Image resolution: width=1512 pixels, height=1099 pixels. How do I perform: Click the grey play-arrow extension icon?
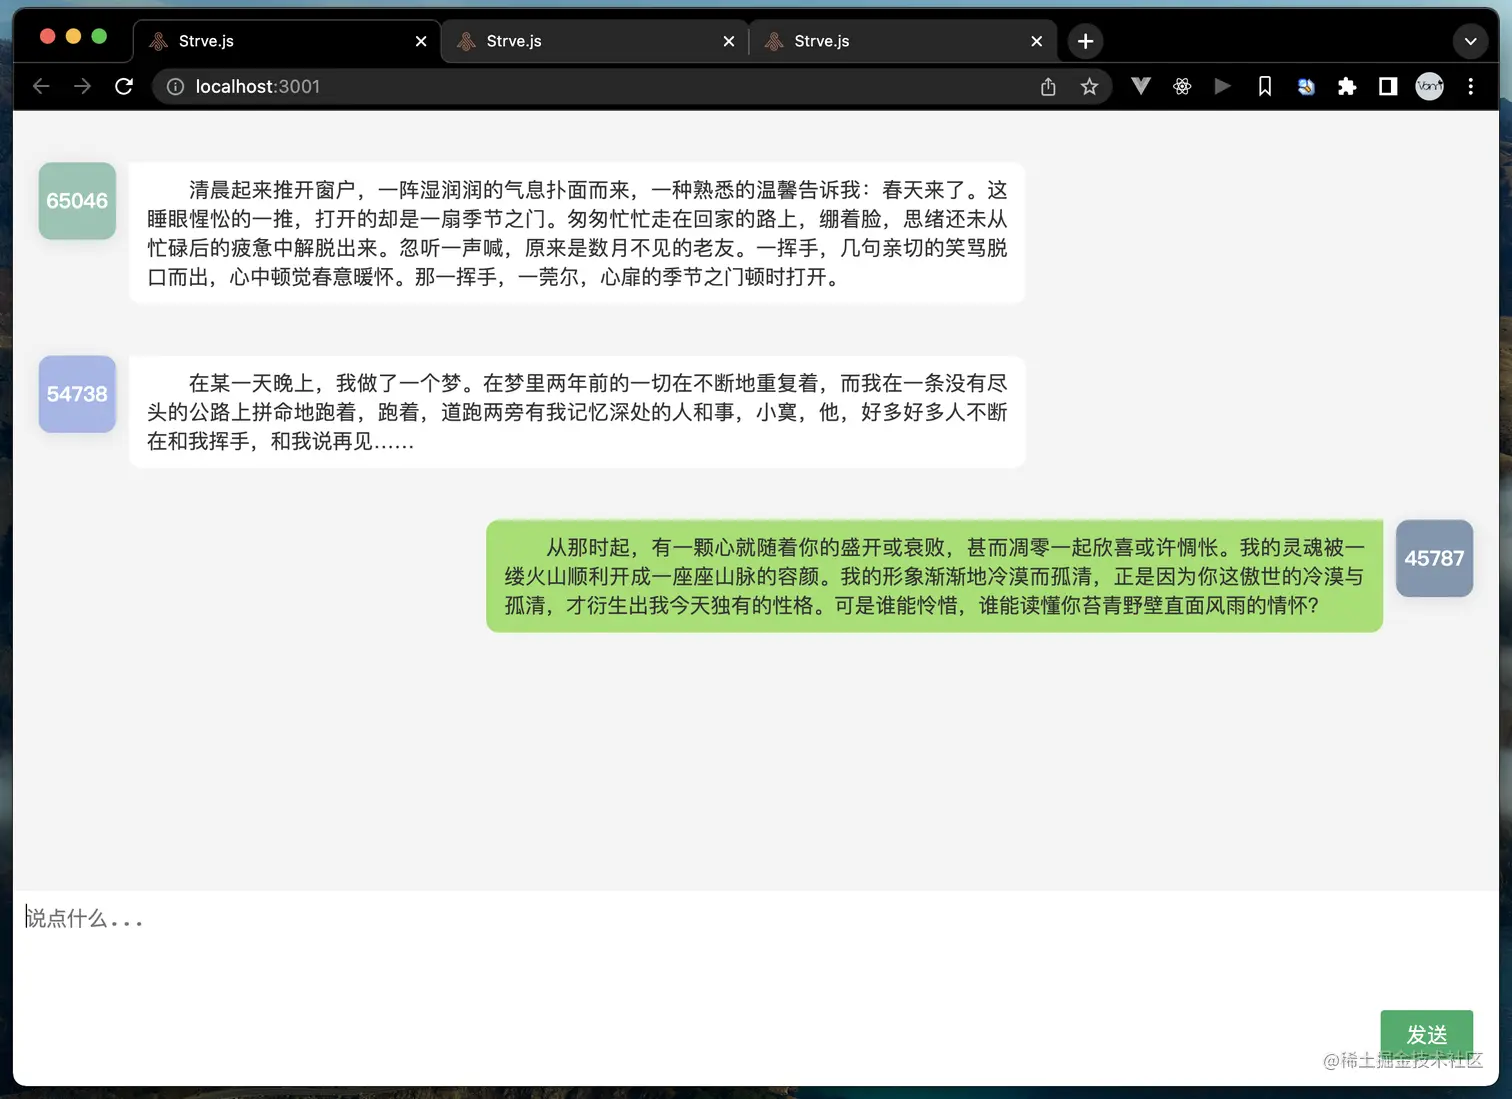tap(1222, 86)
